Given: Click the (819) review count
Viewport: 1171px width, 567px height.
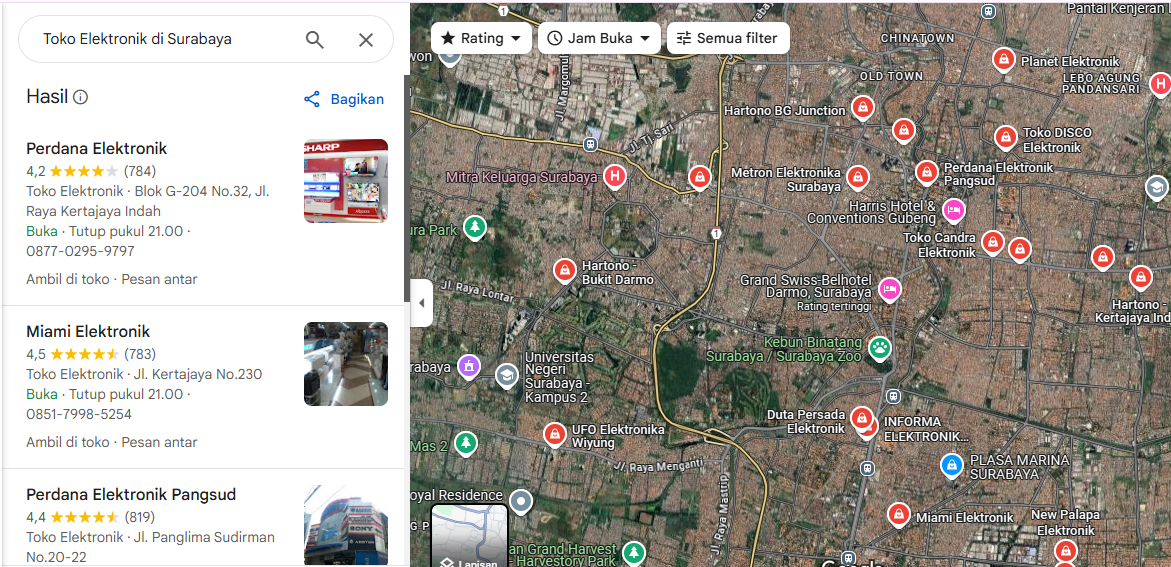Looking at the screenshot, I should pyautogui.click(x=140, y=516).
